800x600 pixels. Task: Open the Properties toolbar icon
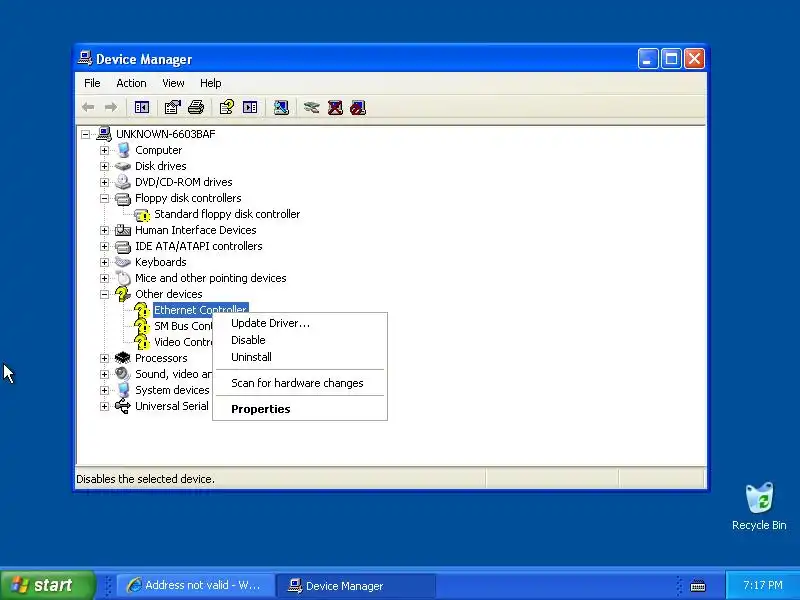click(172, 107)
